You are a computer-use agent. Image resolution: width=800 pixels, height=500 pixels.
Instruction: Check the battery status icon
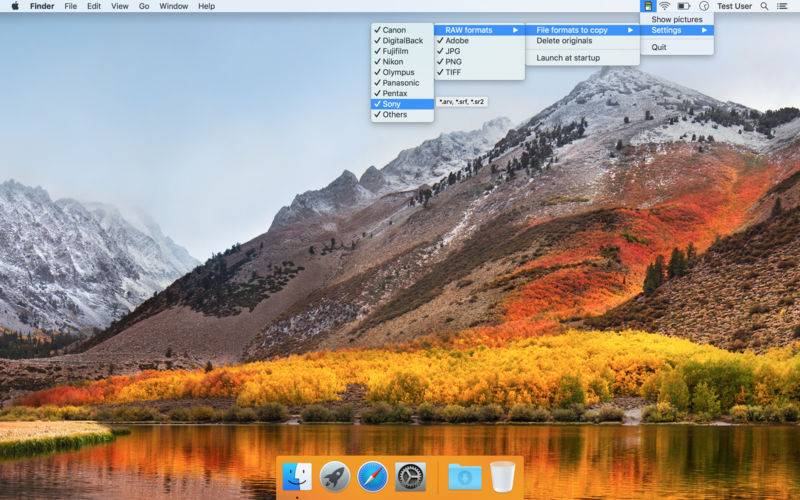pyautogui.click(x=684, y=6)
